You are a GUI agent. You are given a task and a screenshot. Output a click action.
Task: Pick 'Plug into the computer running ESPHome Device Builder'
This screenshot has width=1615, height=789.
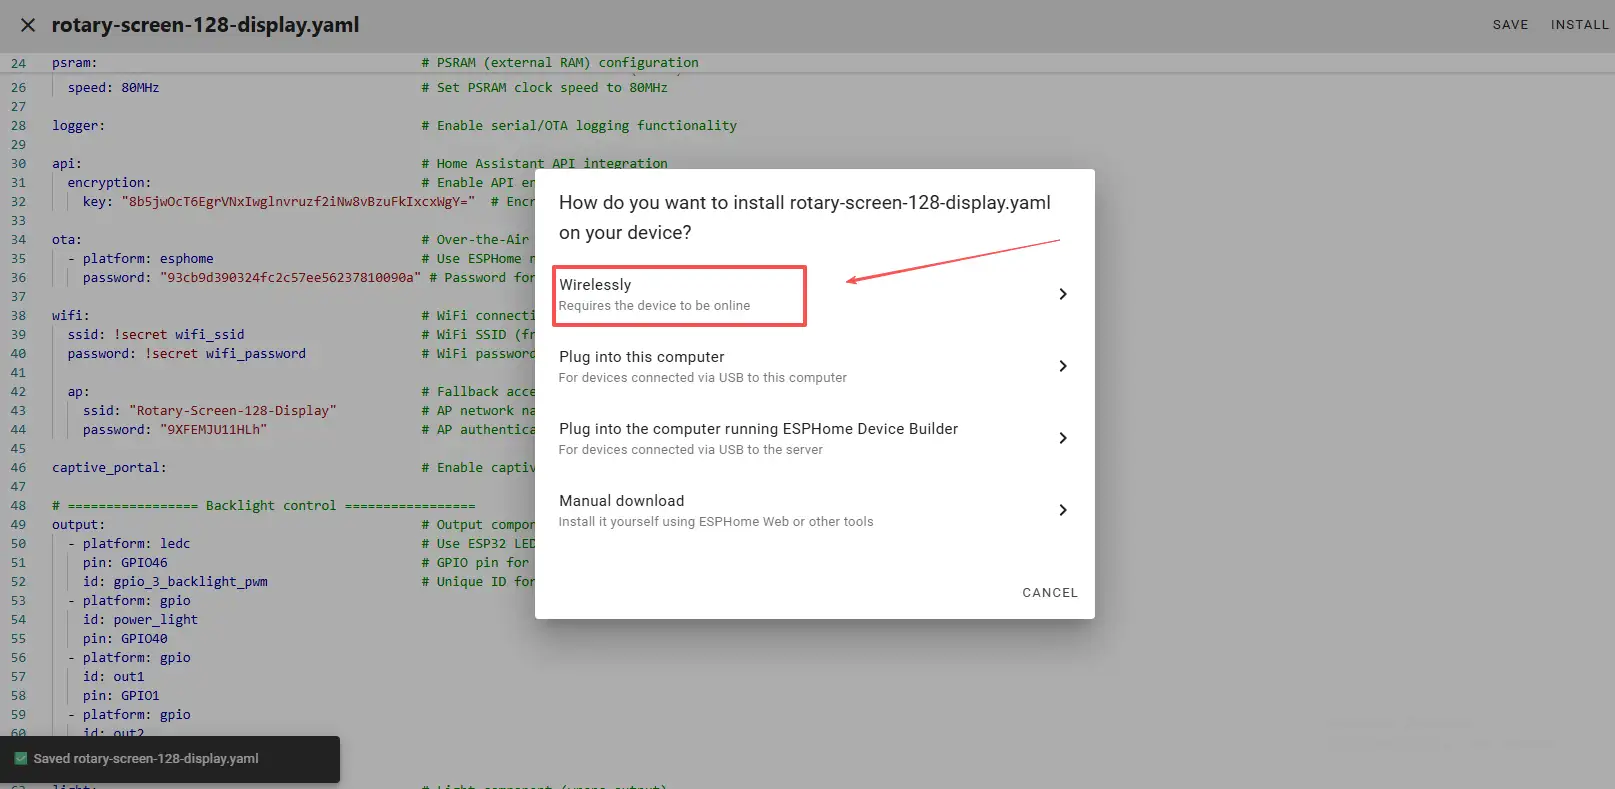pos(758,438)
